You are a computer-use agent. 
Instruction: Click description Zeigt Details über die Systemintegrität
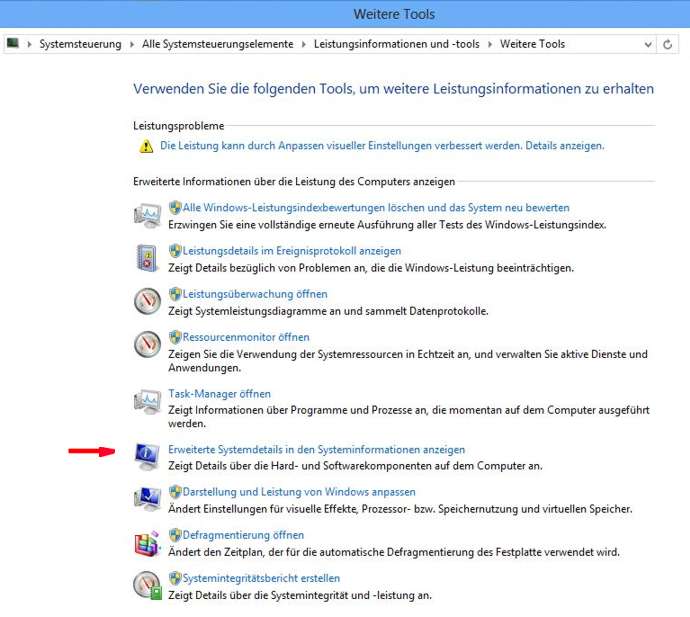[300, 595]
